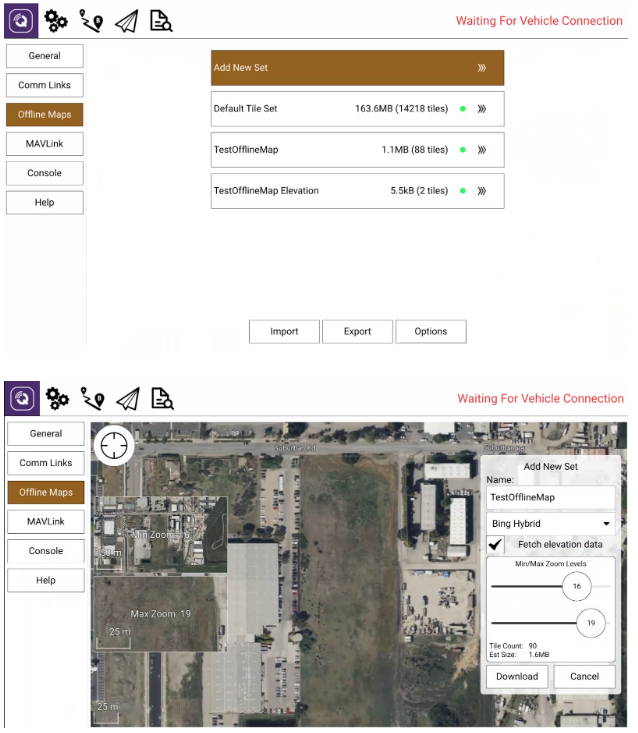Open Plan waypoint icon in upper toolbar
Image resolution: width=638 pixels, height=733 pixels.
[x=91, y=20]
